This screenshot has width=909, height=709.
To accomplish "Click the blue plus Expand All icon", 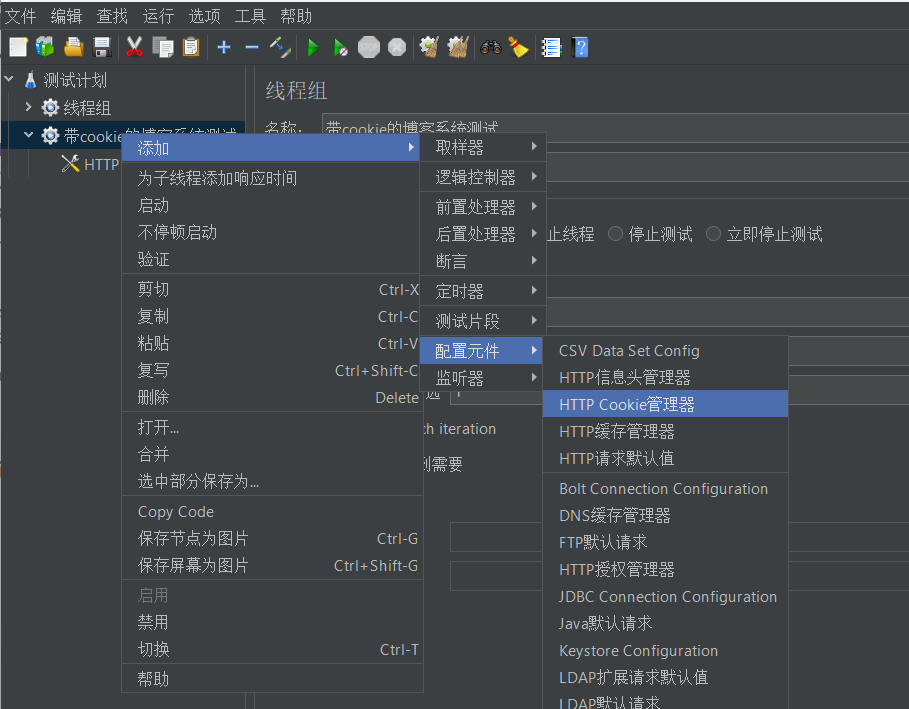I will (x=224, y=47).
